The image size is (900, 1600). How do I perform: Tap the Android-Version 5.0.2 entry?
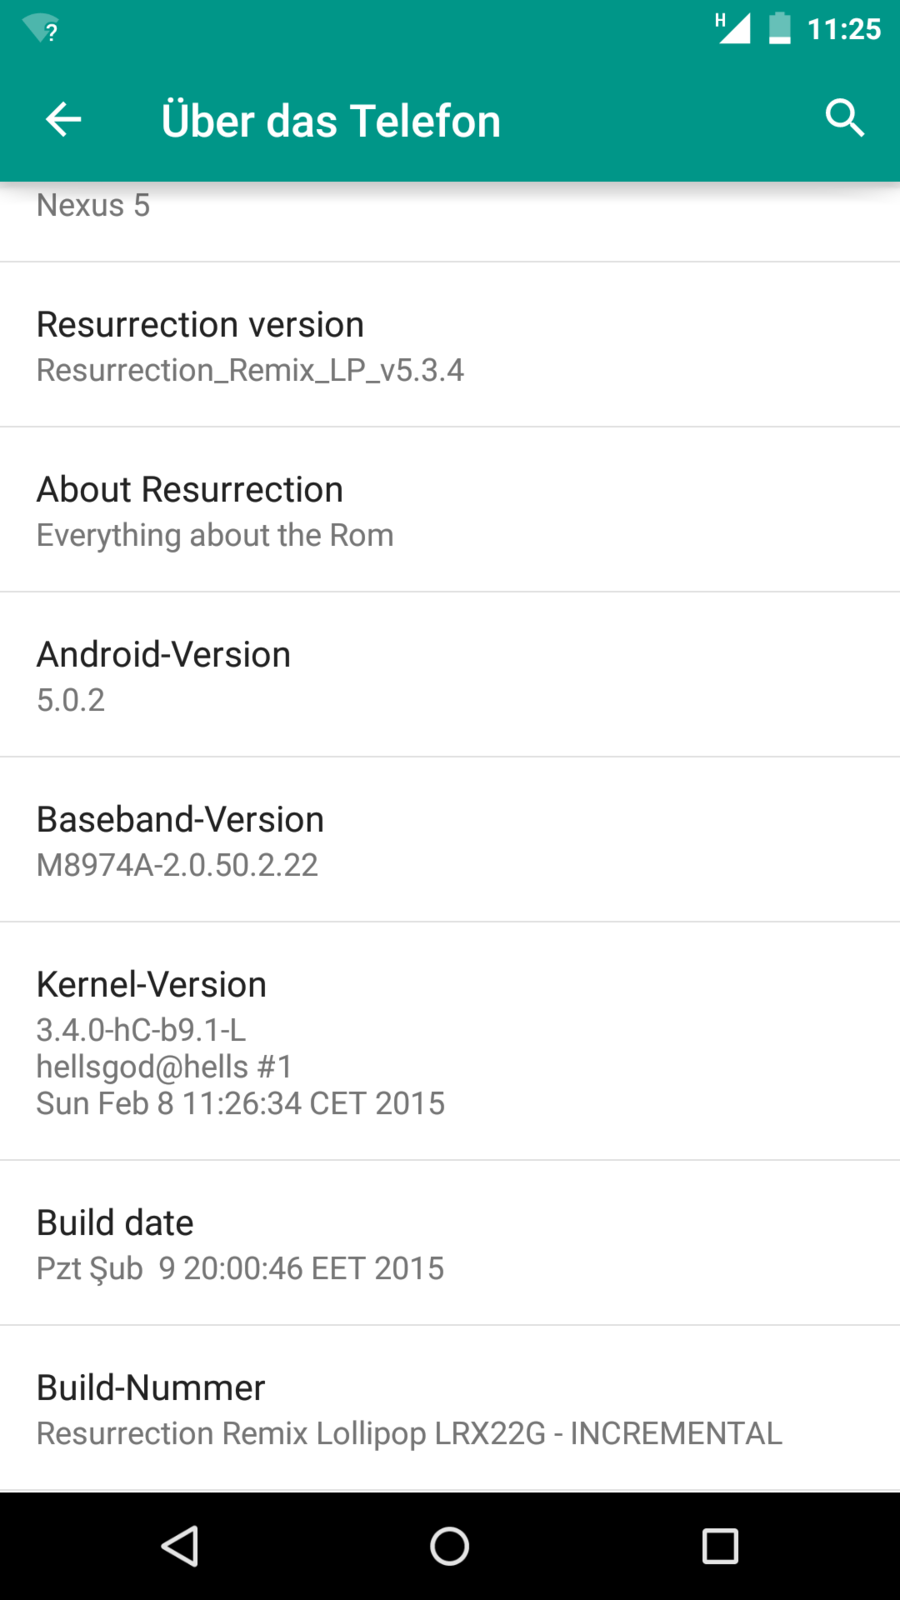tap(450, 675)
